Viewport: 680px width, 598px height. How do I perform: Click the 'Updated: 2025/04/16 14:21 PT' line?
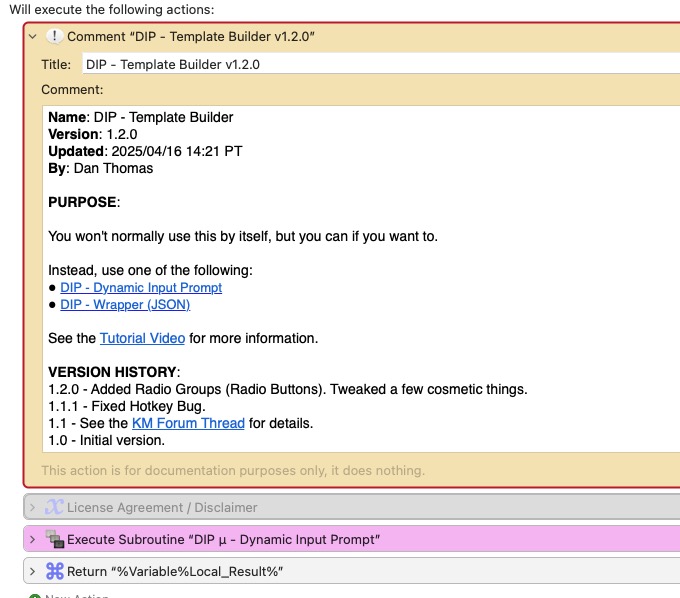coord(145,151)
